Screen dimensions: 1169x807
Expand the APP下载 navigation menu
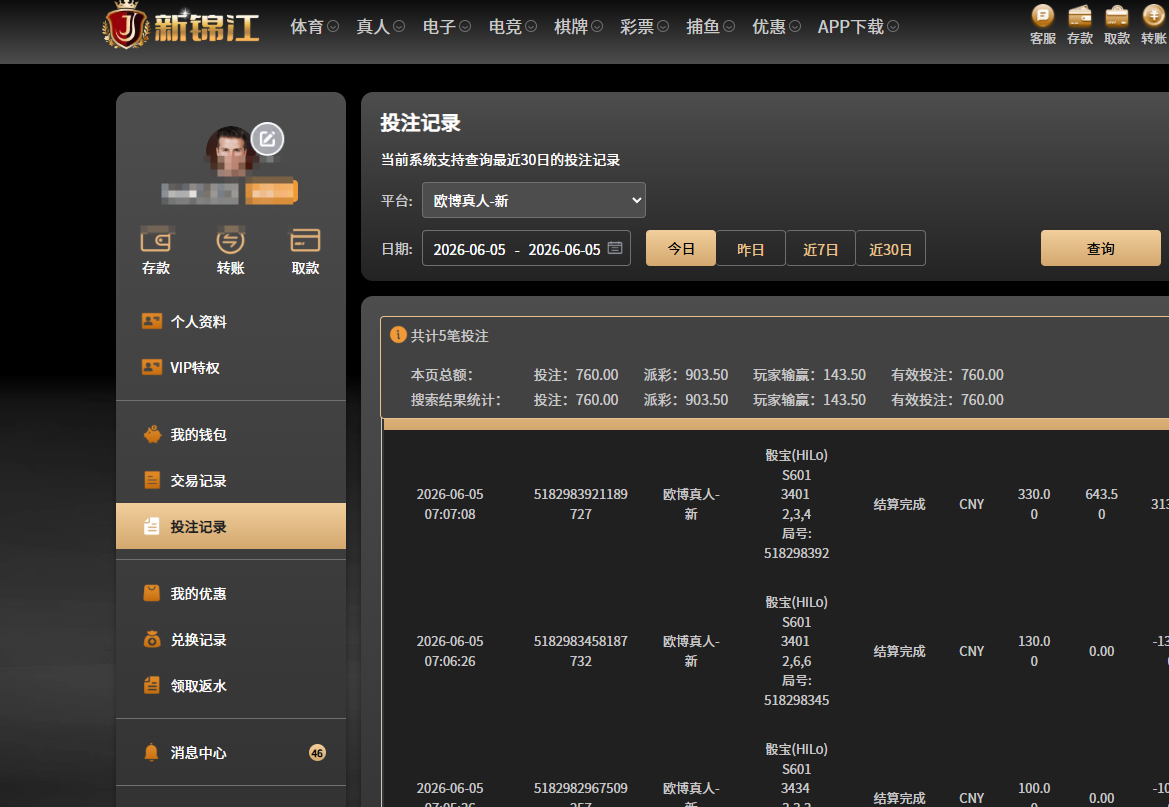pyautogui.click(x=858, y=27)
